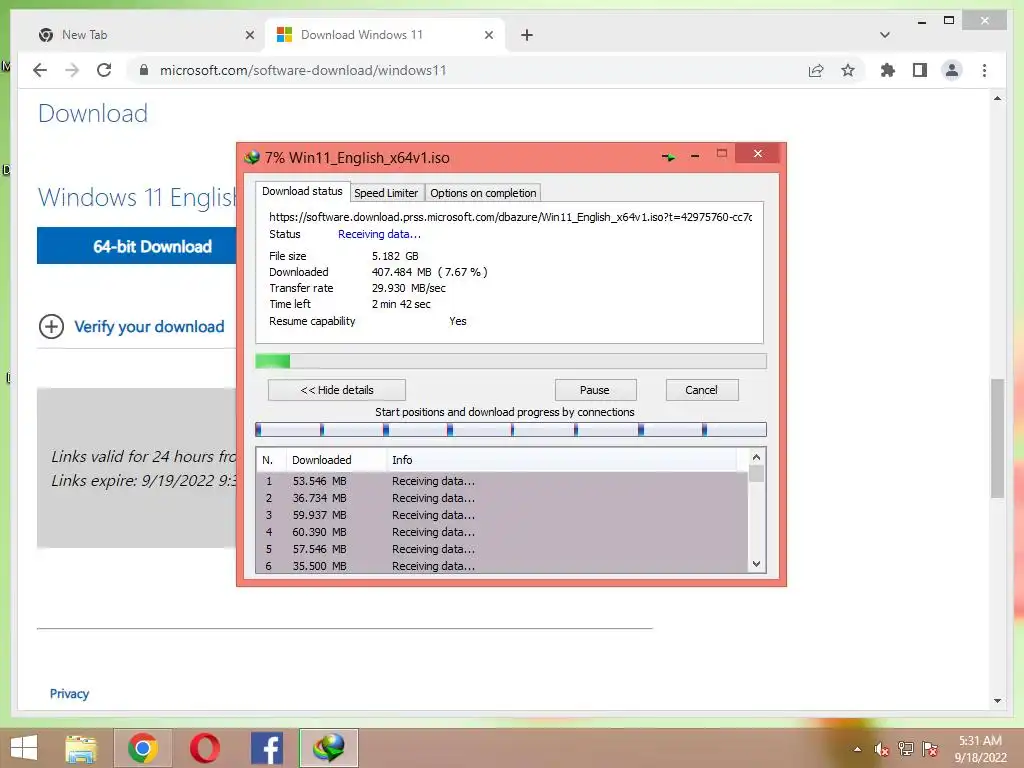1024x768 pixels.
Task: Open a new tab with plus button
Action: (527, 35)
